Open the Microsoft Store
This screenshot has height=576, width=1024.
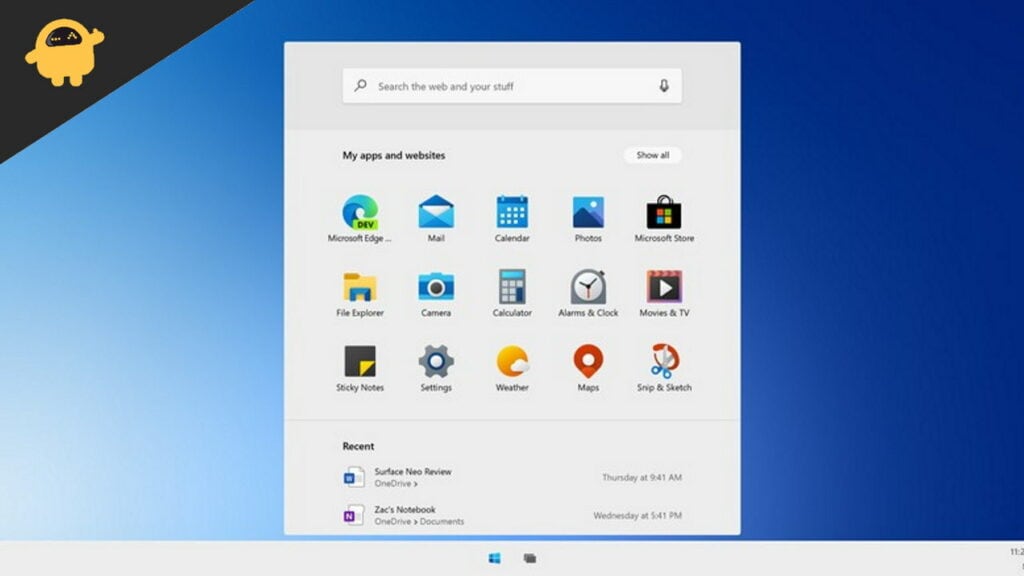663,210
